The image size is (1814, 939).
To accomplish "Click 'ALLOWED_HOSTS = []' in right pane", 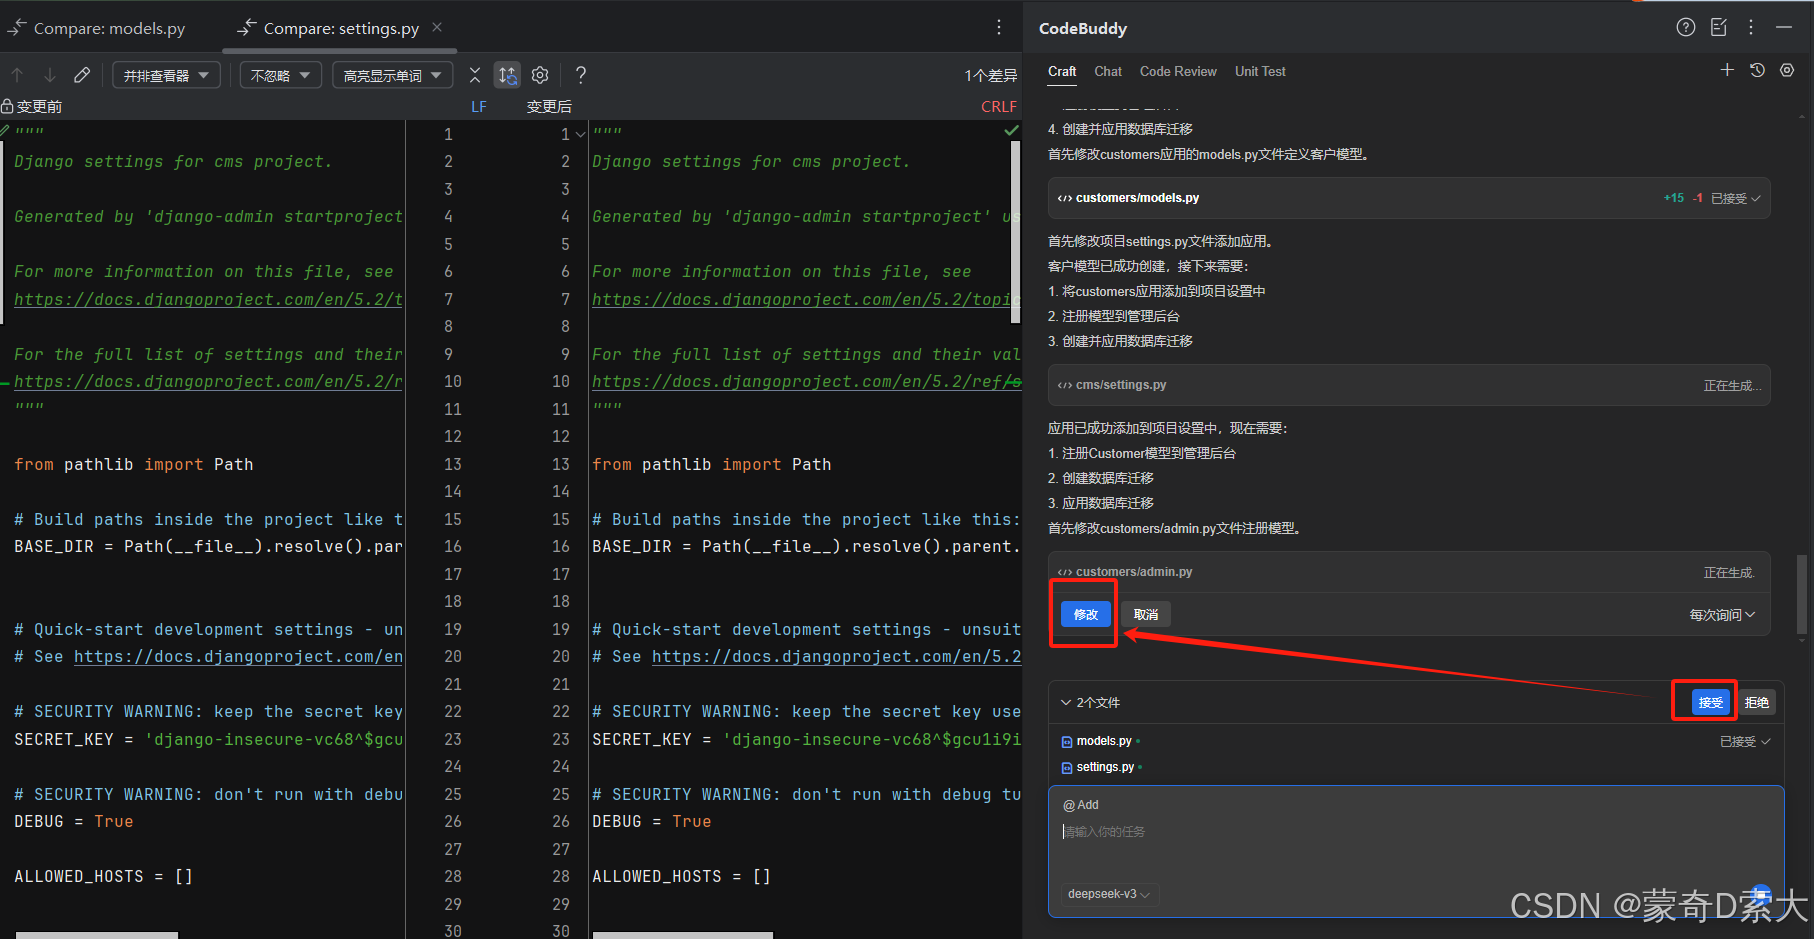I will tap(681, 876).
